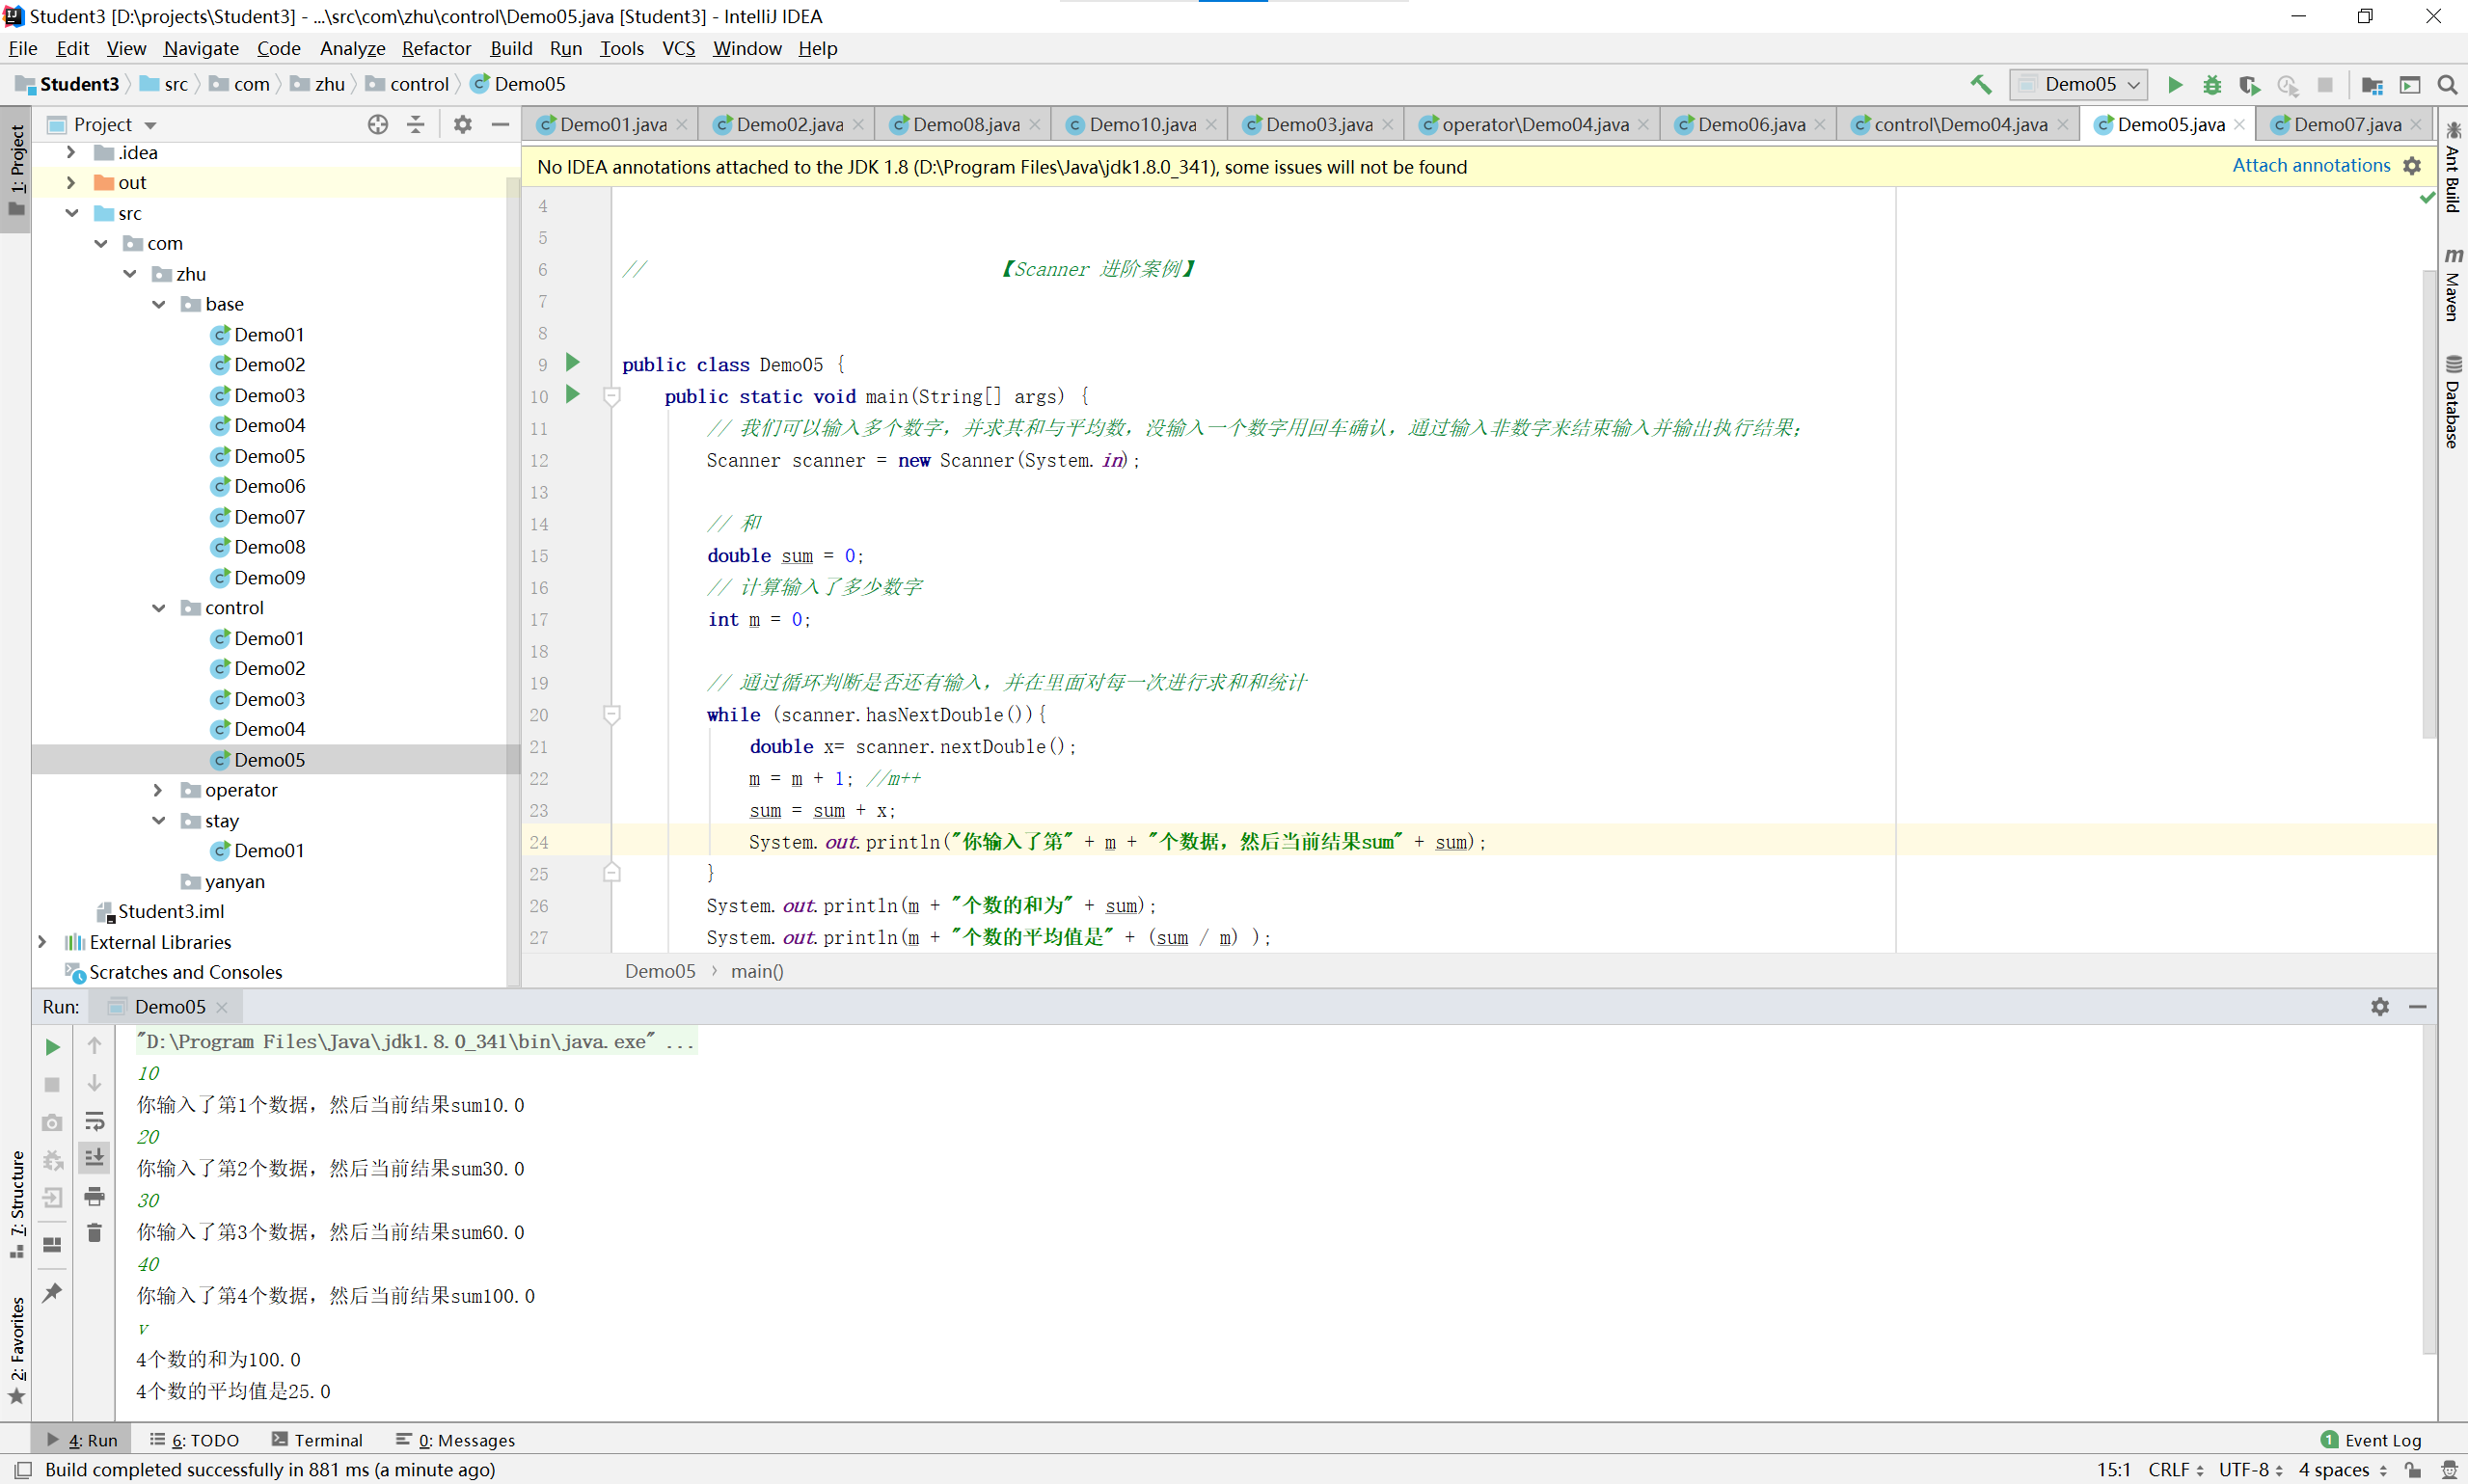Collapse the control package folder
Image resolution: width=2468 pixels, height=1484 pixels.
[158, 608]
